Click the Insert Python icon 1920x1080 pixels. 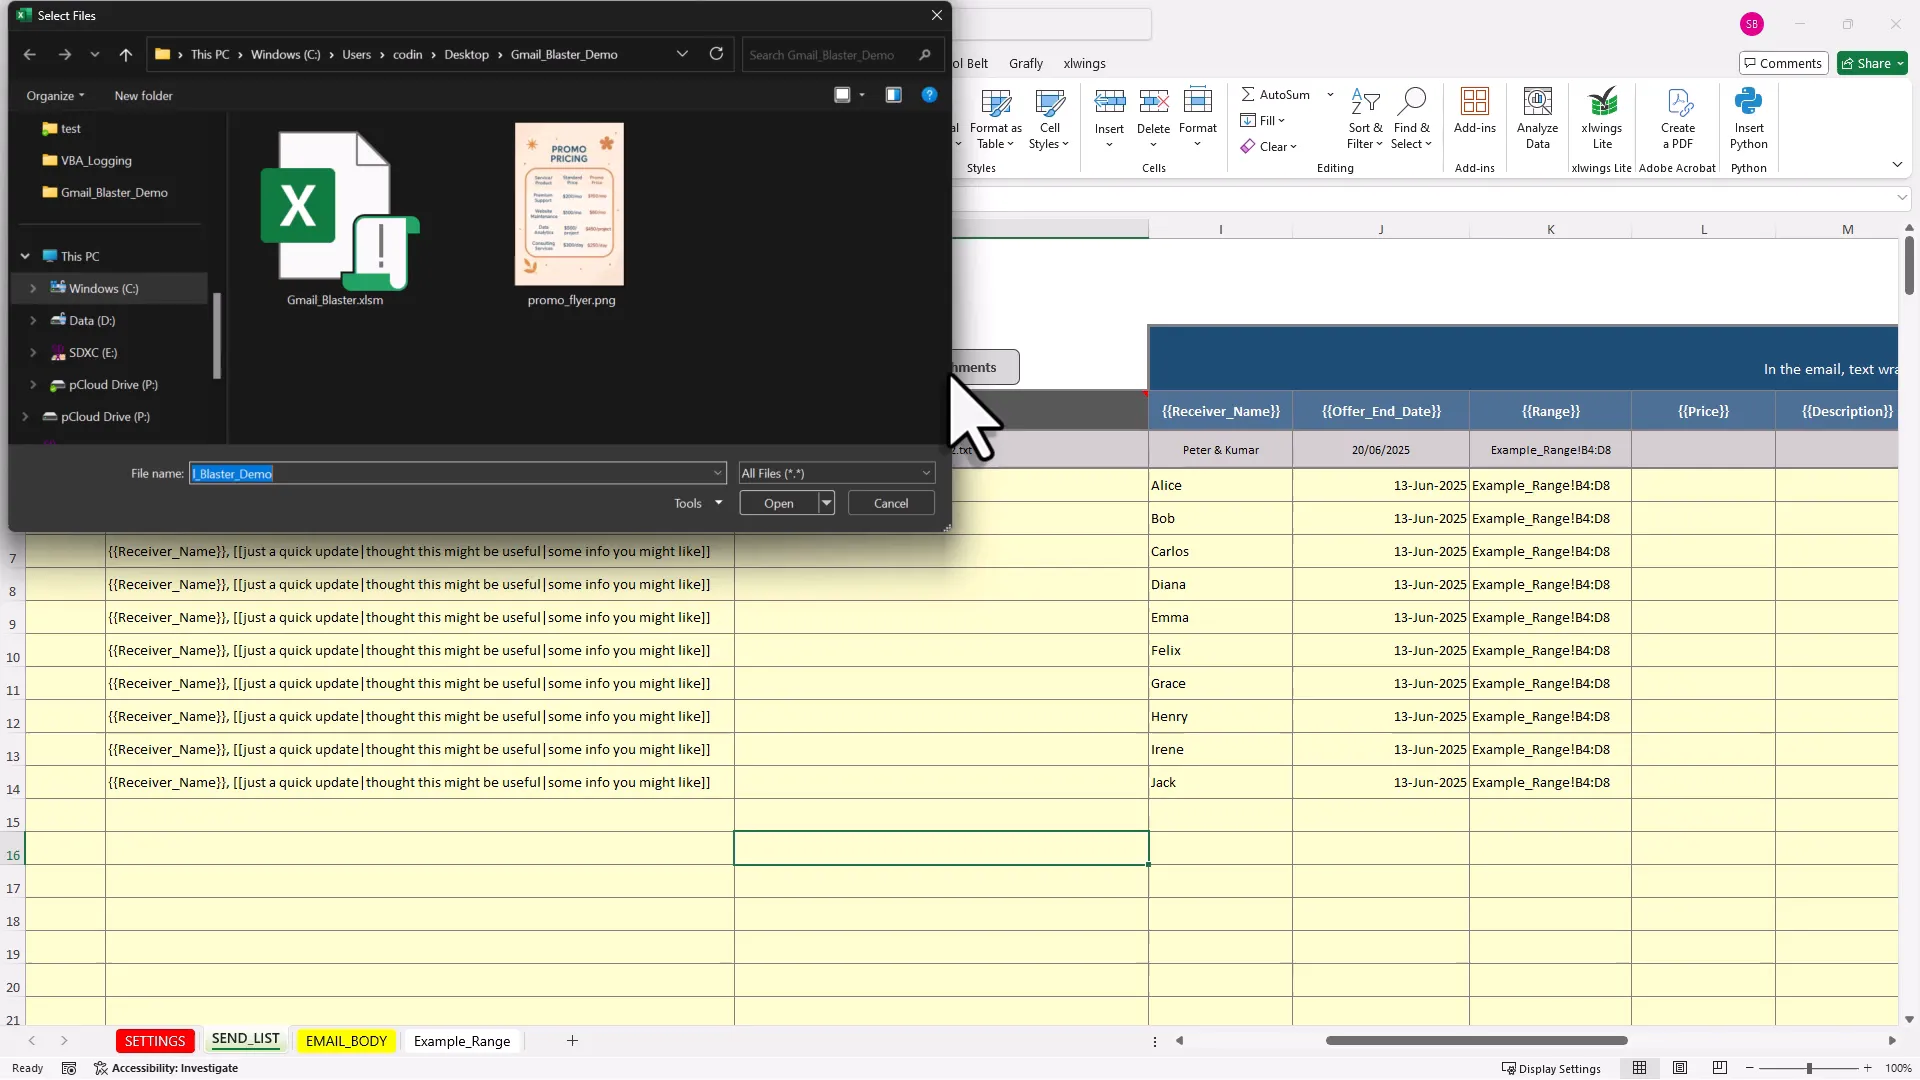point(1749,118)
